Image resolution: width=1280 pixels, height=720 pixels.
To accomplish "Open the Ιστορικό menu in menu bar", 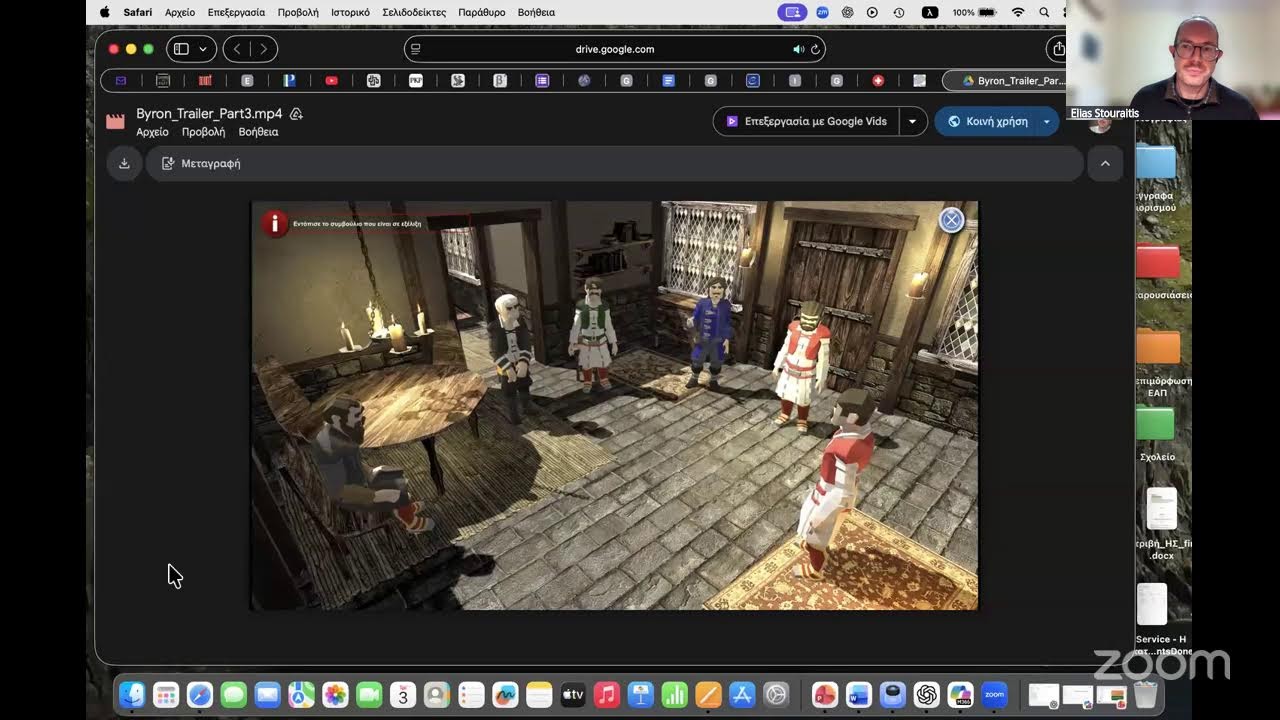I will click(348, 12).
